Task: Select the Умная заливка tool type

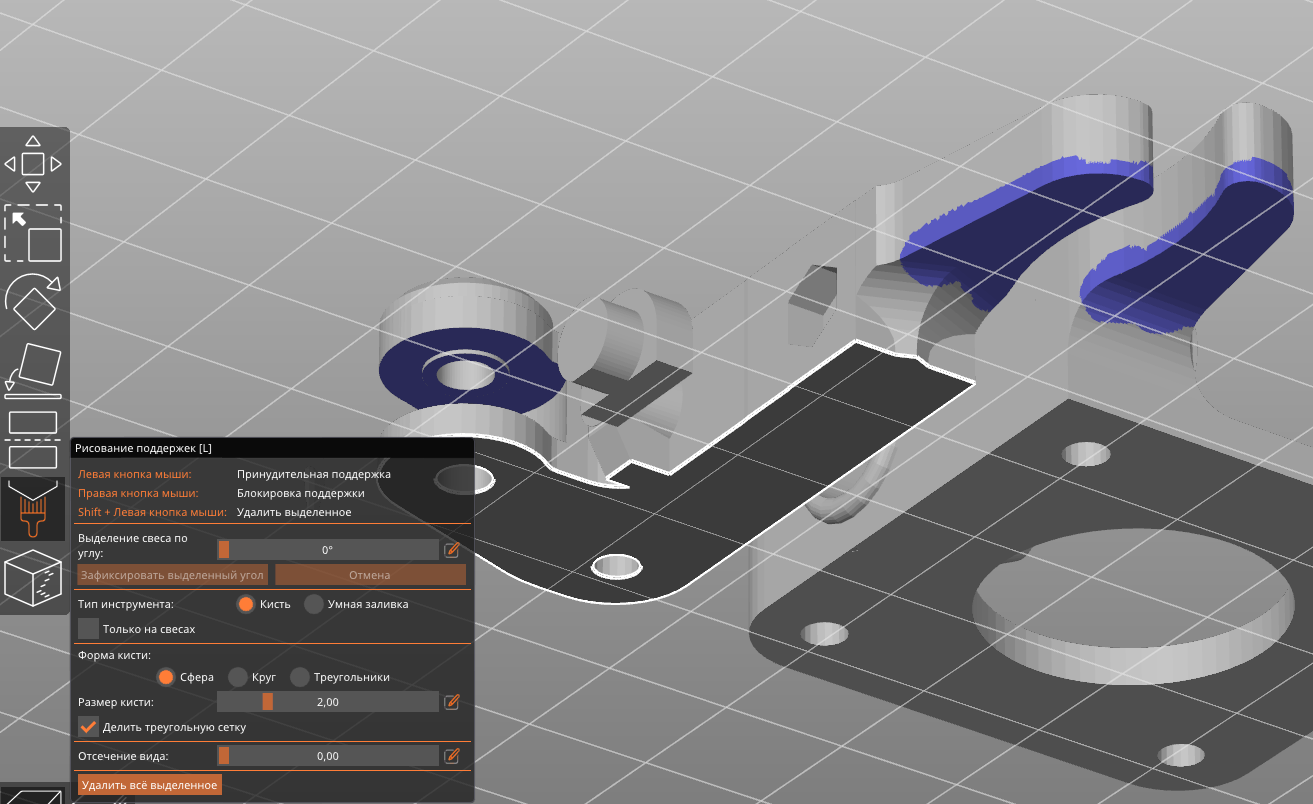Action: (314, 604)
